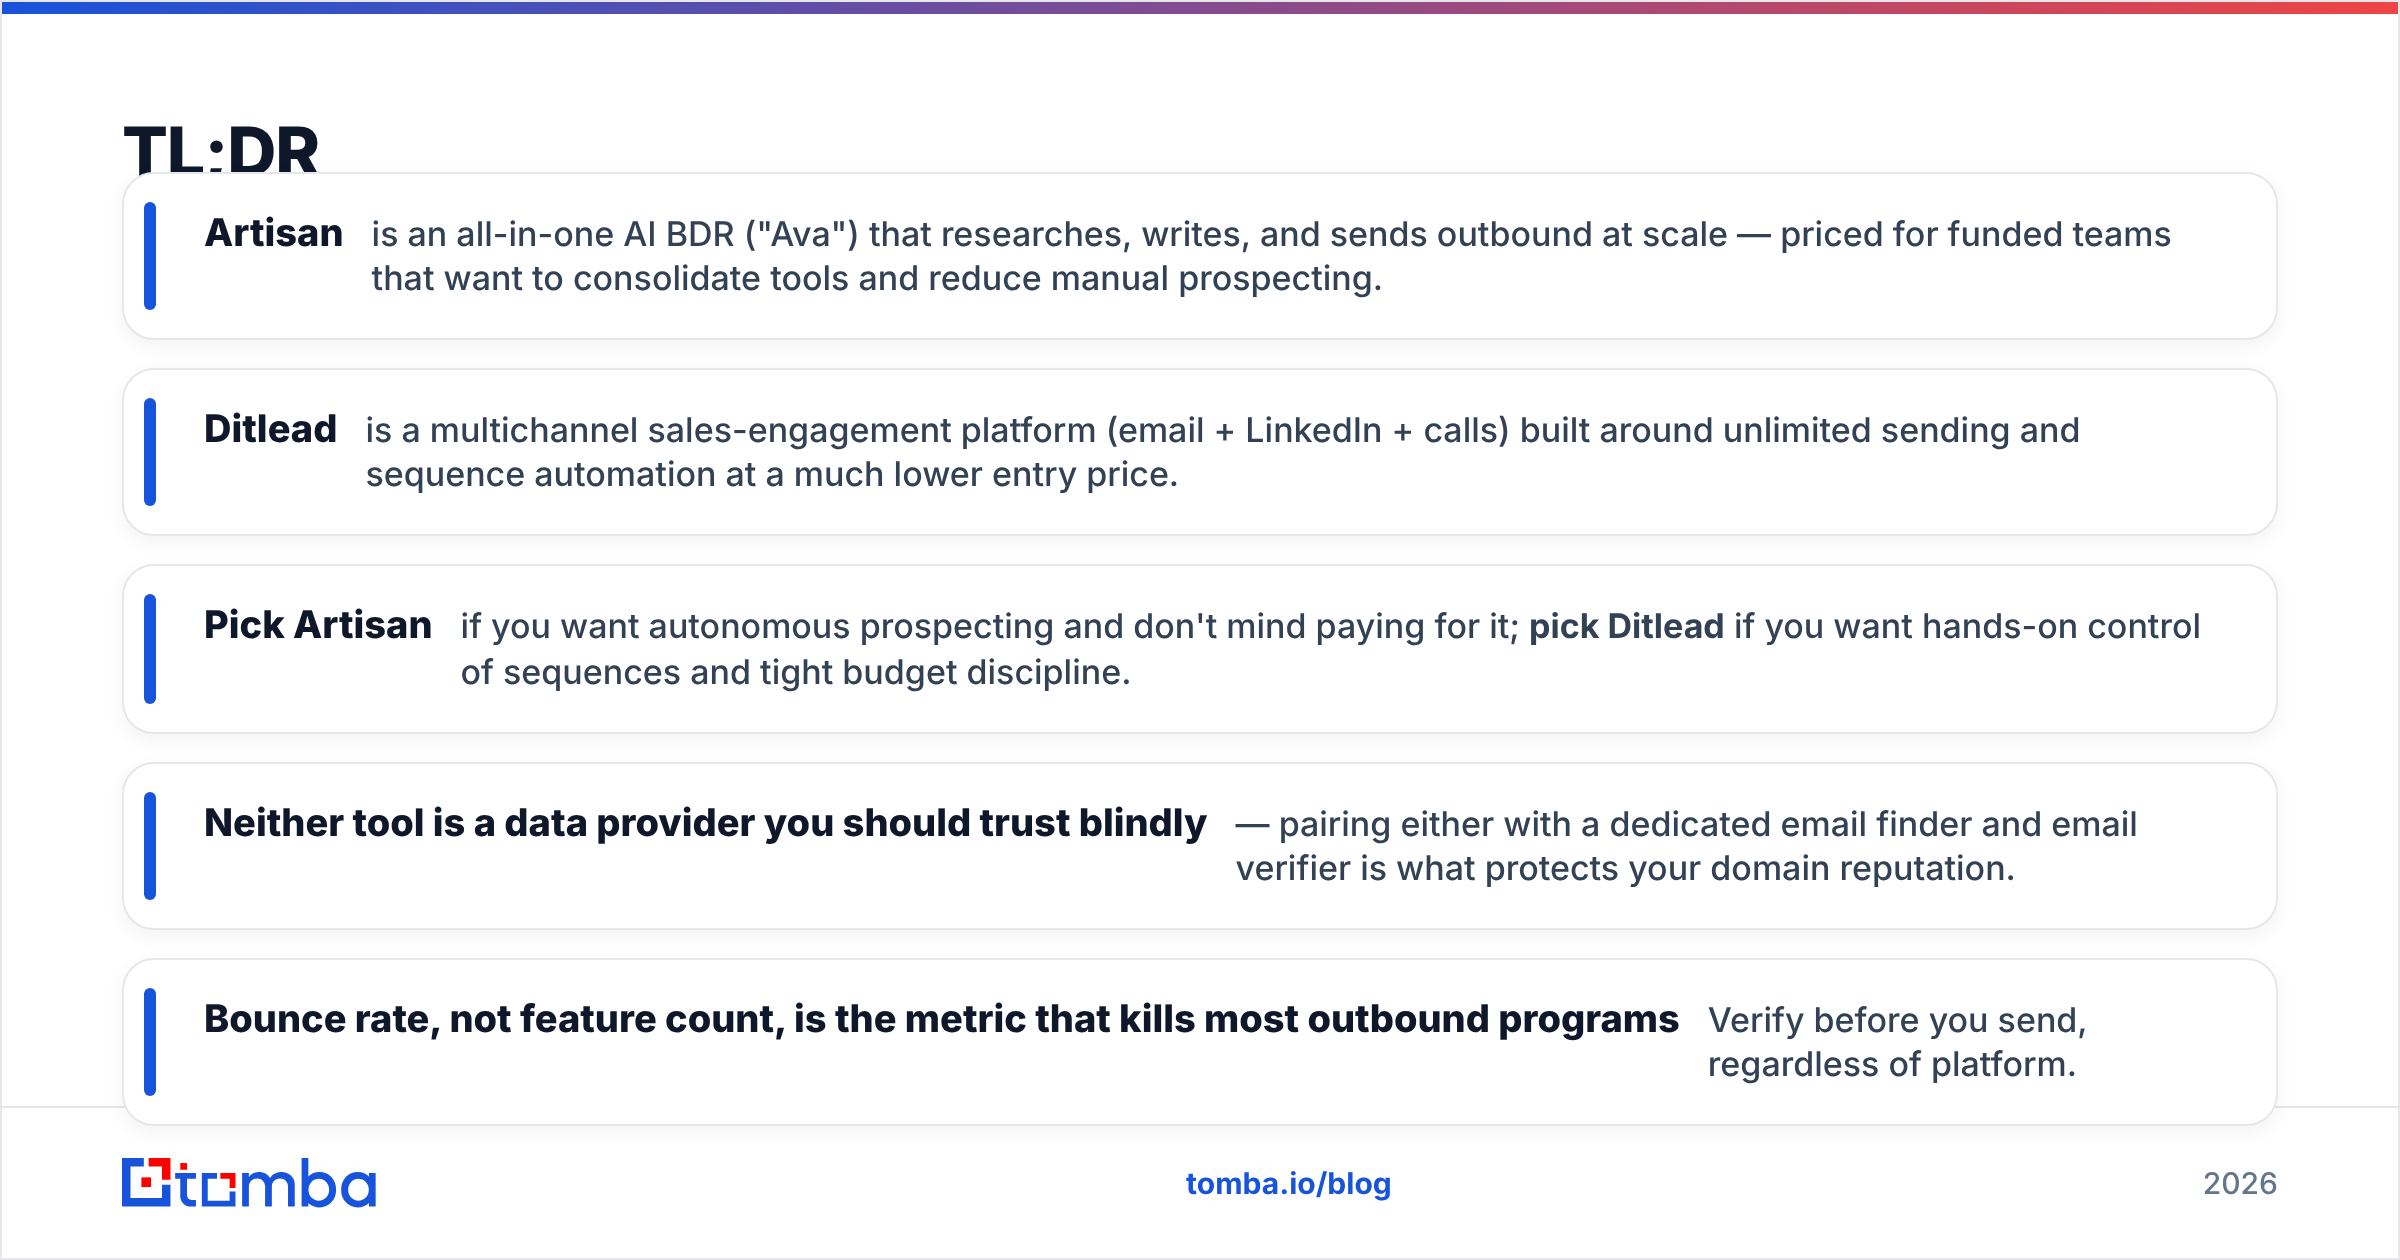
Task: Click the bold 'pick Ditlead' text
Action: 1626,627
